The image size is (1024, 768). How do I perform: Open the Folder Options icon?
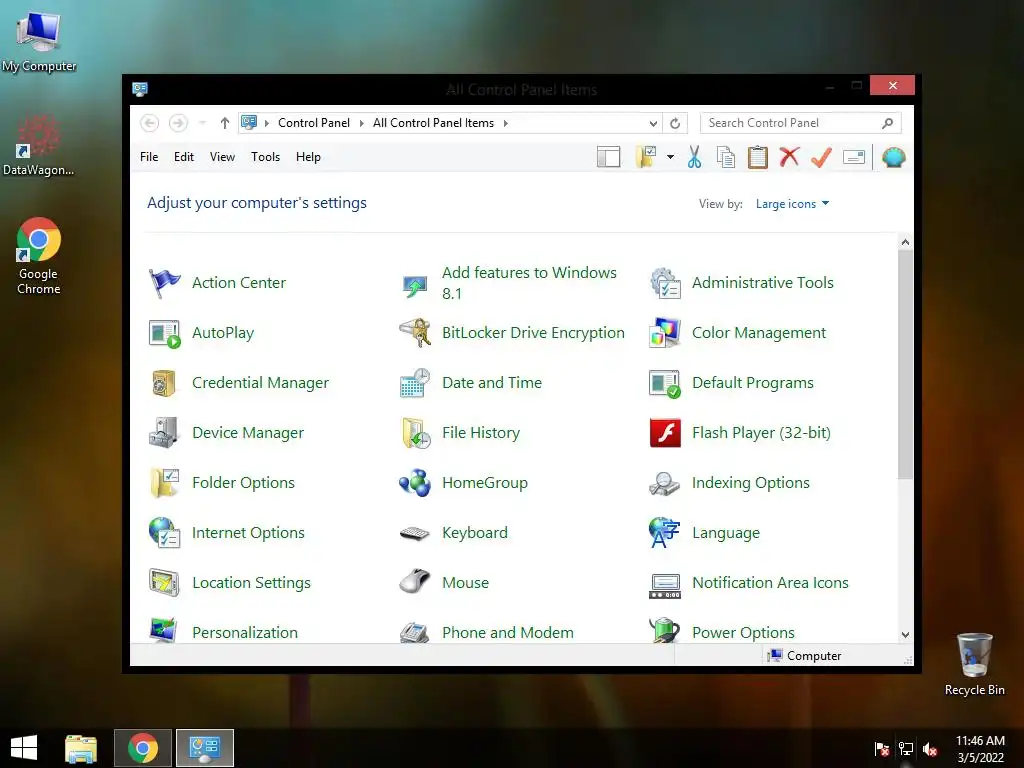coord(164,483)
